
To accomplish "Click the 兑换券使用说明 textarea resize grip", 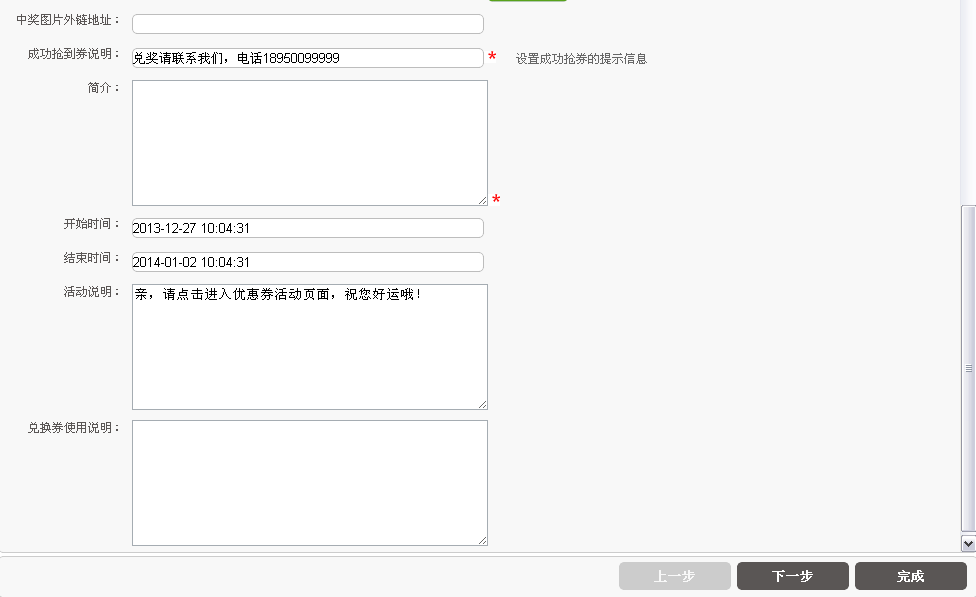I will (482, 540).
